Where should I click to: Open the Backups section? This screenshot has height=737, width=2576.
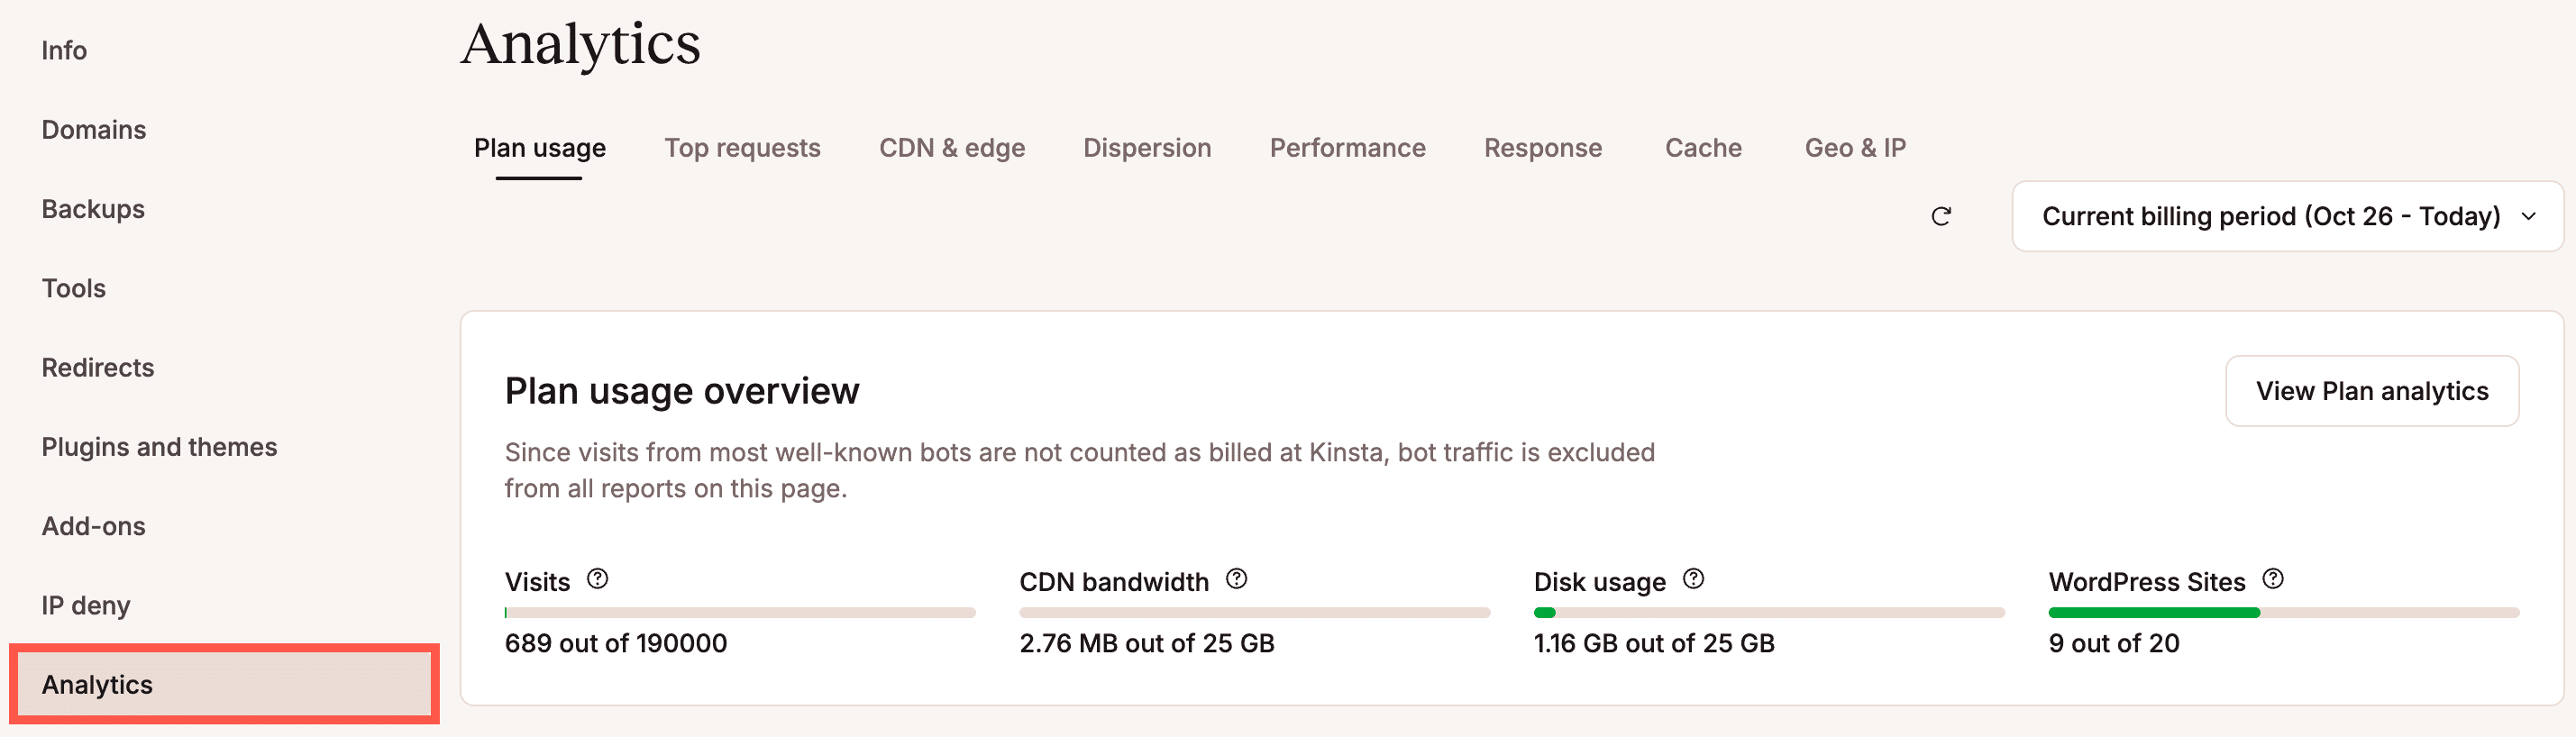(92, 209)
